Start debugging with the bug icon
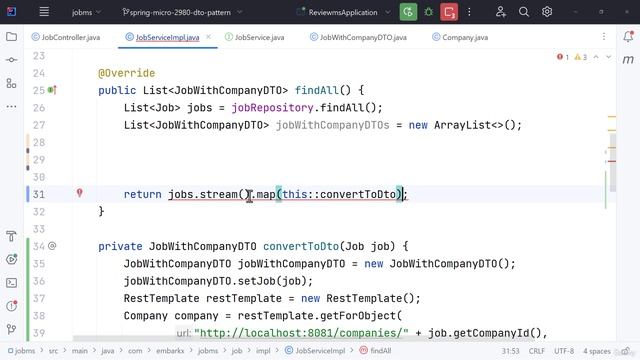640x360 pixels. [x=429, y=12]
